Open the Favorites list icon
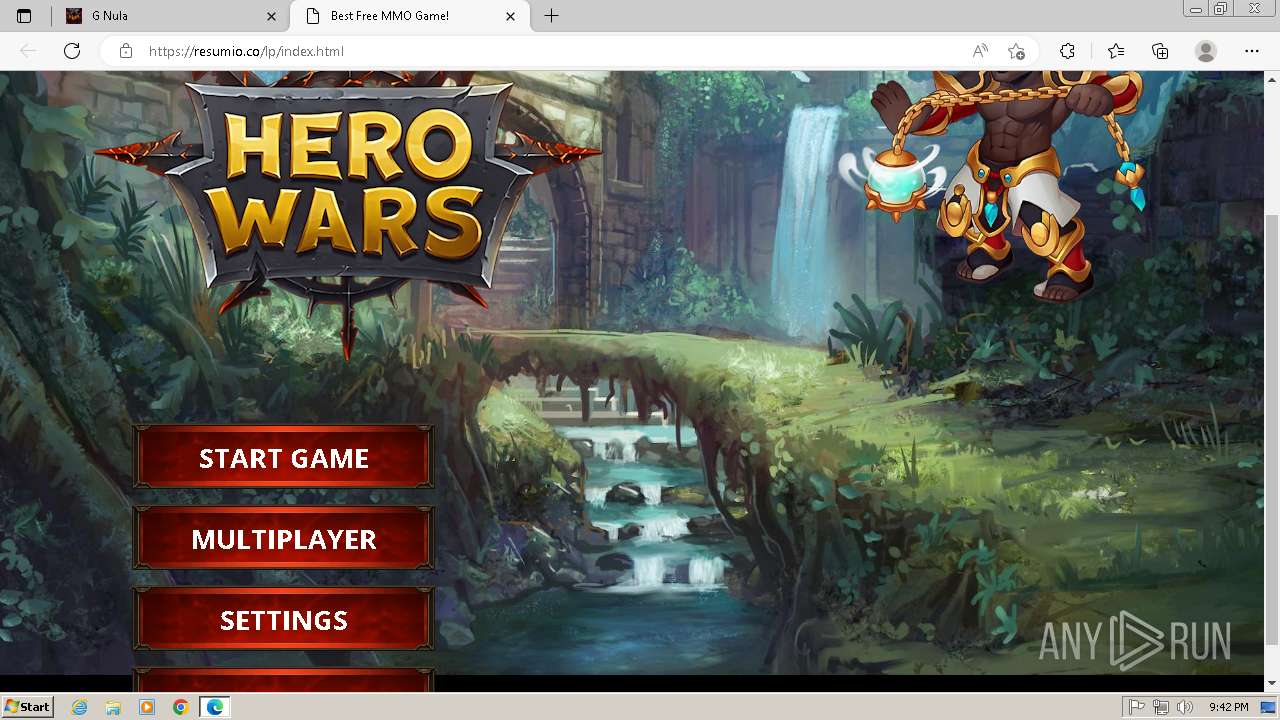The image size is (1280, 720). pyautogui.click(x=1116, y=51)
